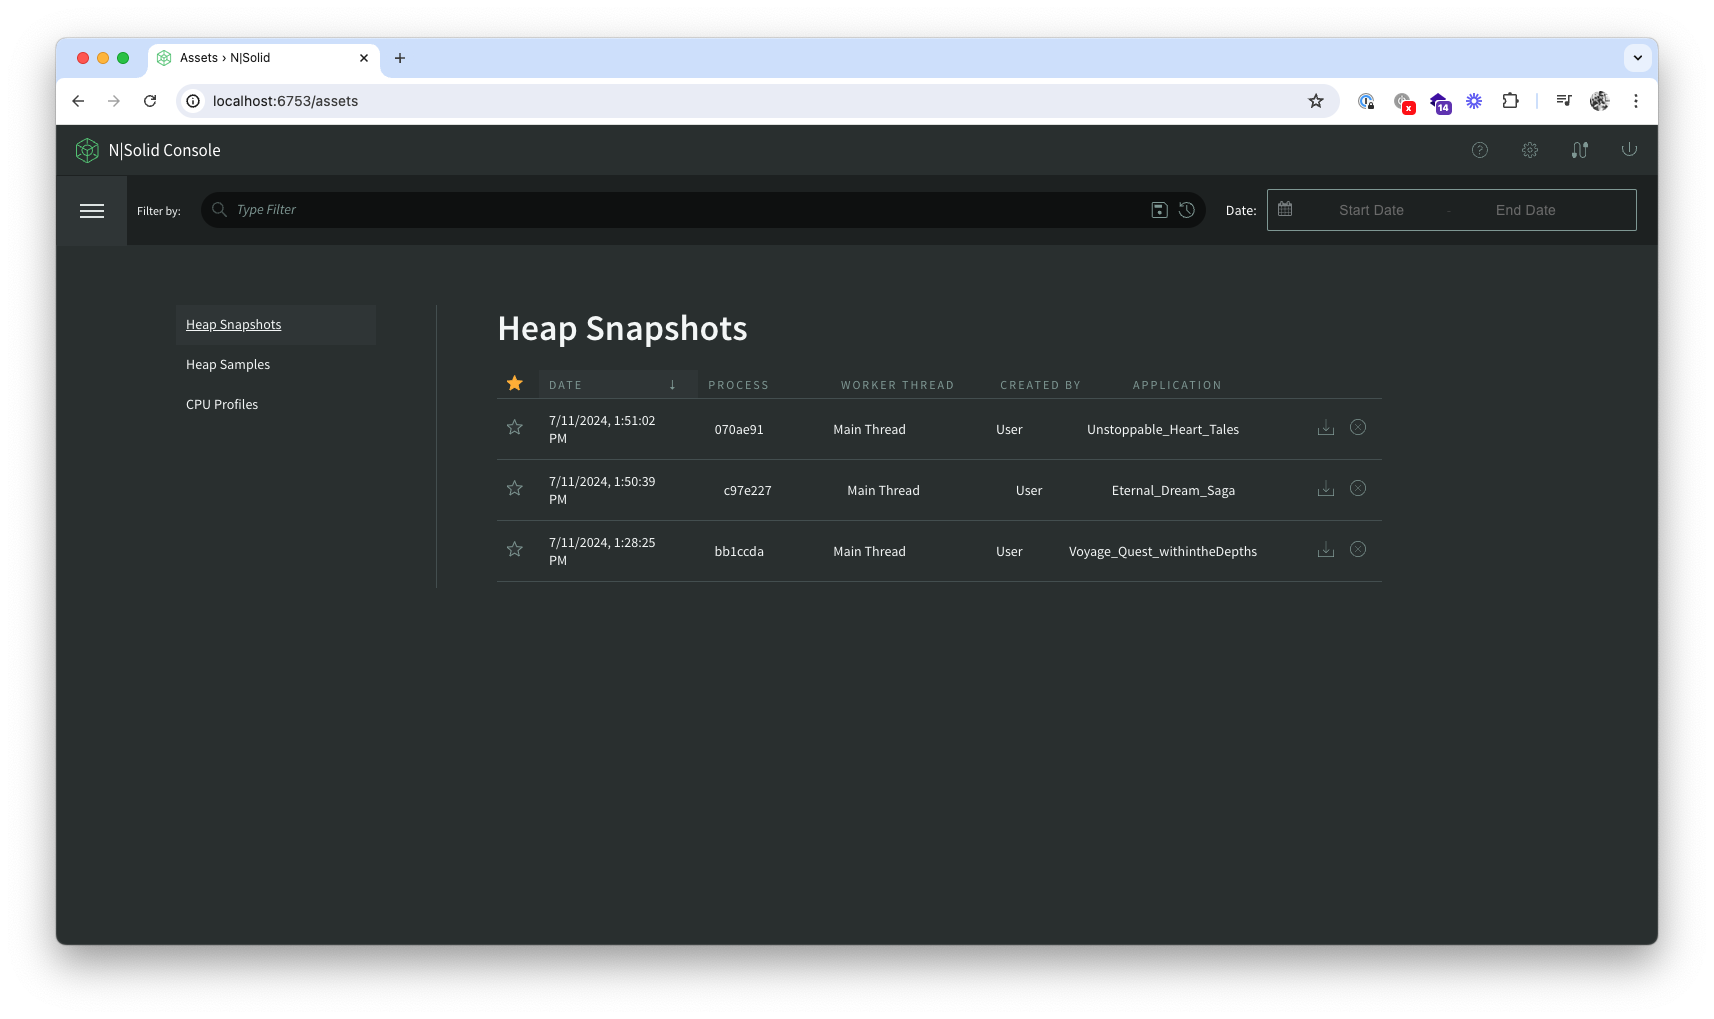The height and width of the screenshot is (1019, 1714).
Task: Open a new browser tab
Action: (400, 58)
